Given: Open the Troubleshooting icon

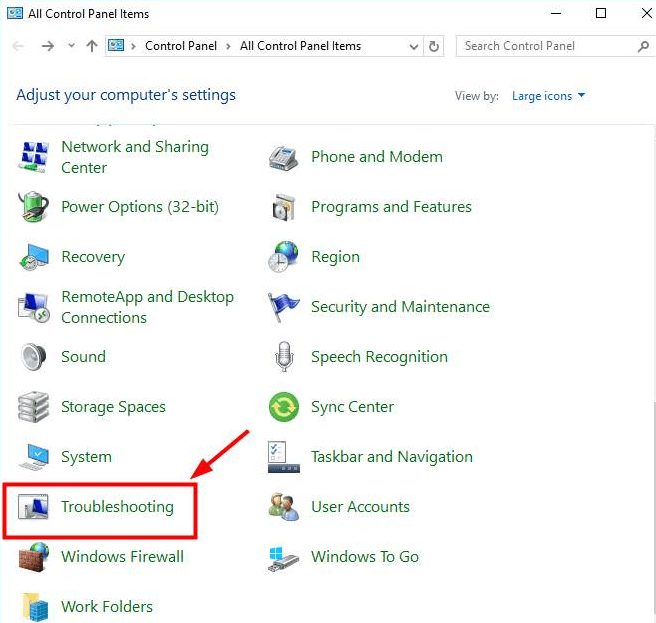Looking at the screenshot, I should (x=35, y=507).
